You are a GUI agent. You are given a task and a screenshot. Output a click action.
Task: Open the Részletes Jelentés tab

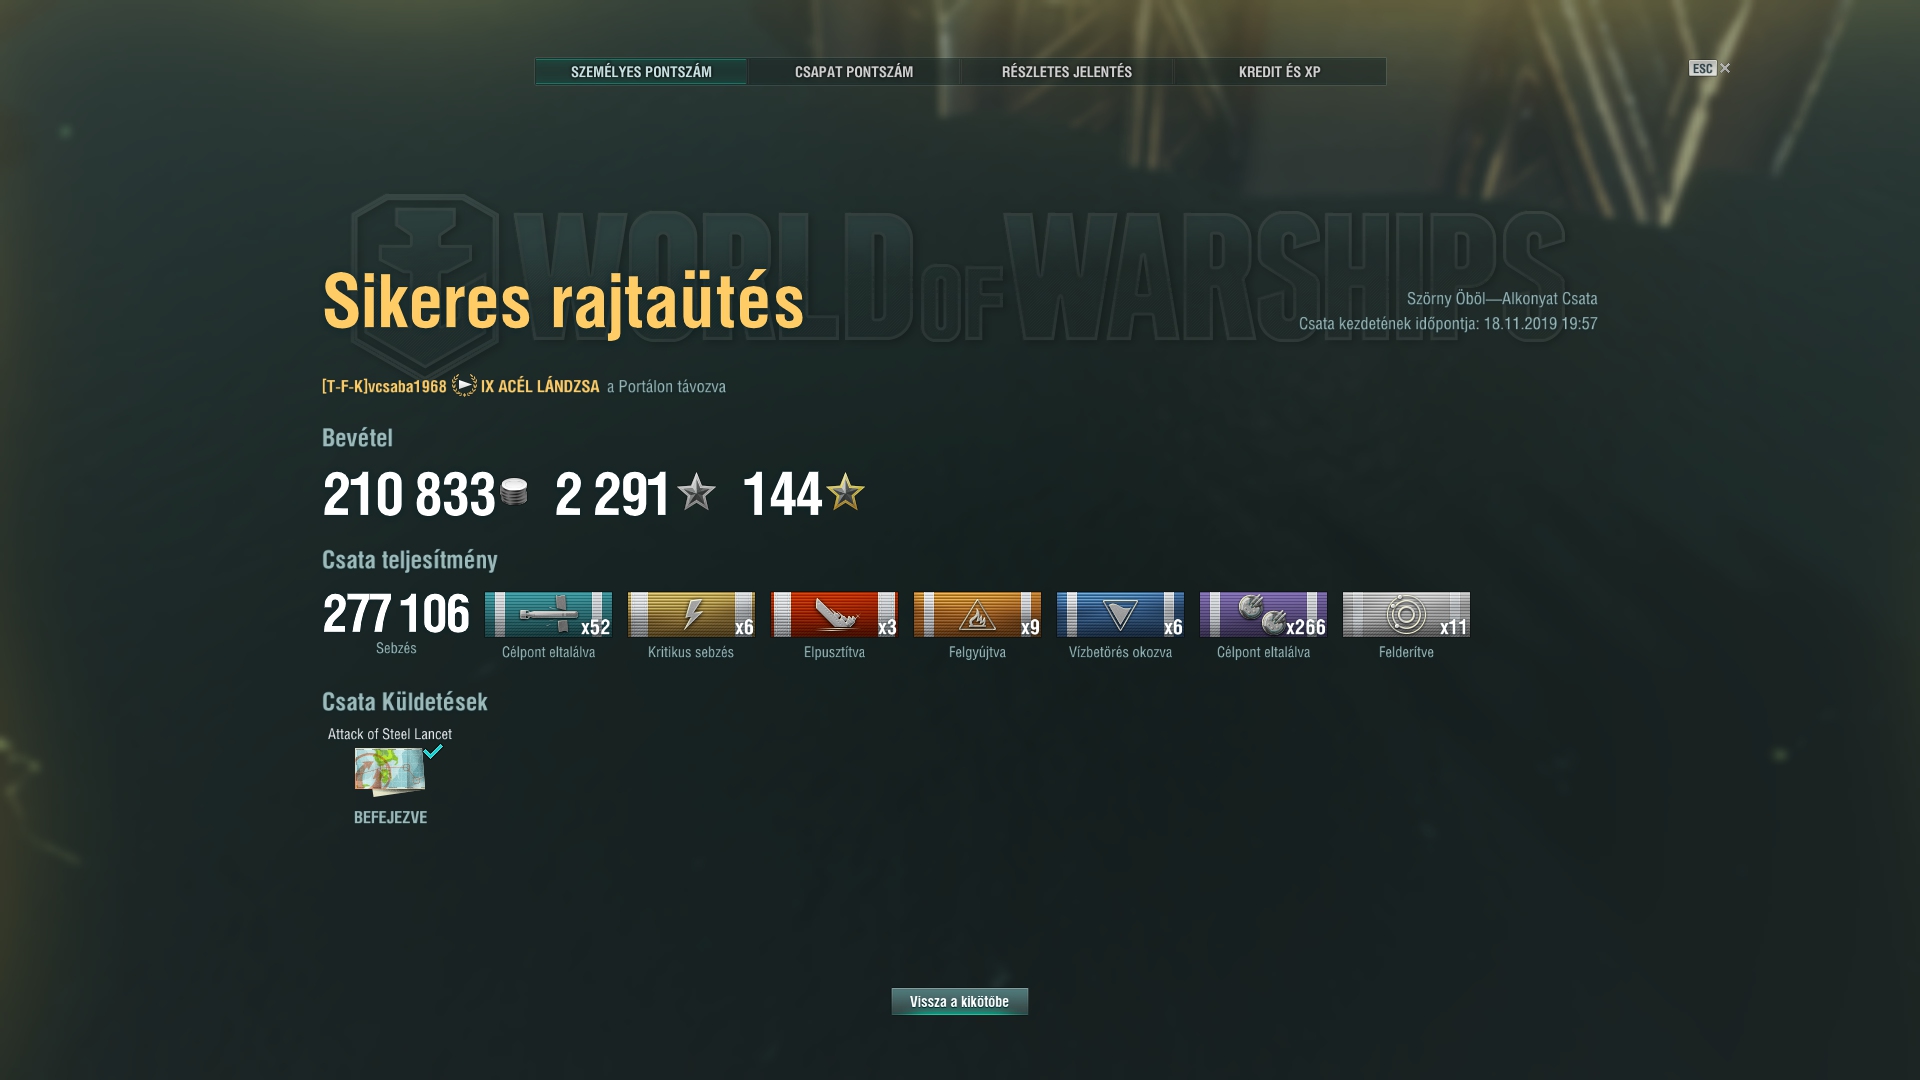click(x=1067, y=71)
